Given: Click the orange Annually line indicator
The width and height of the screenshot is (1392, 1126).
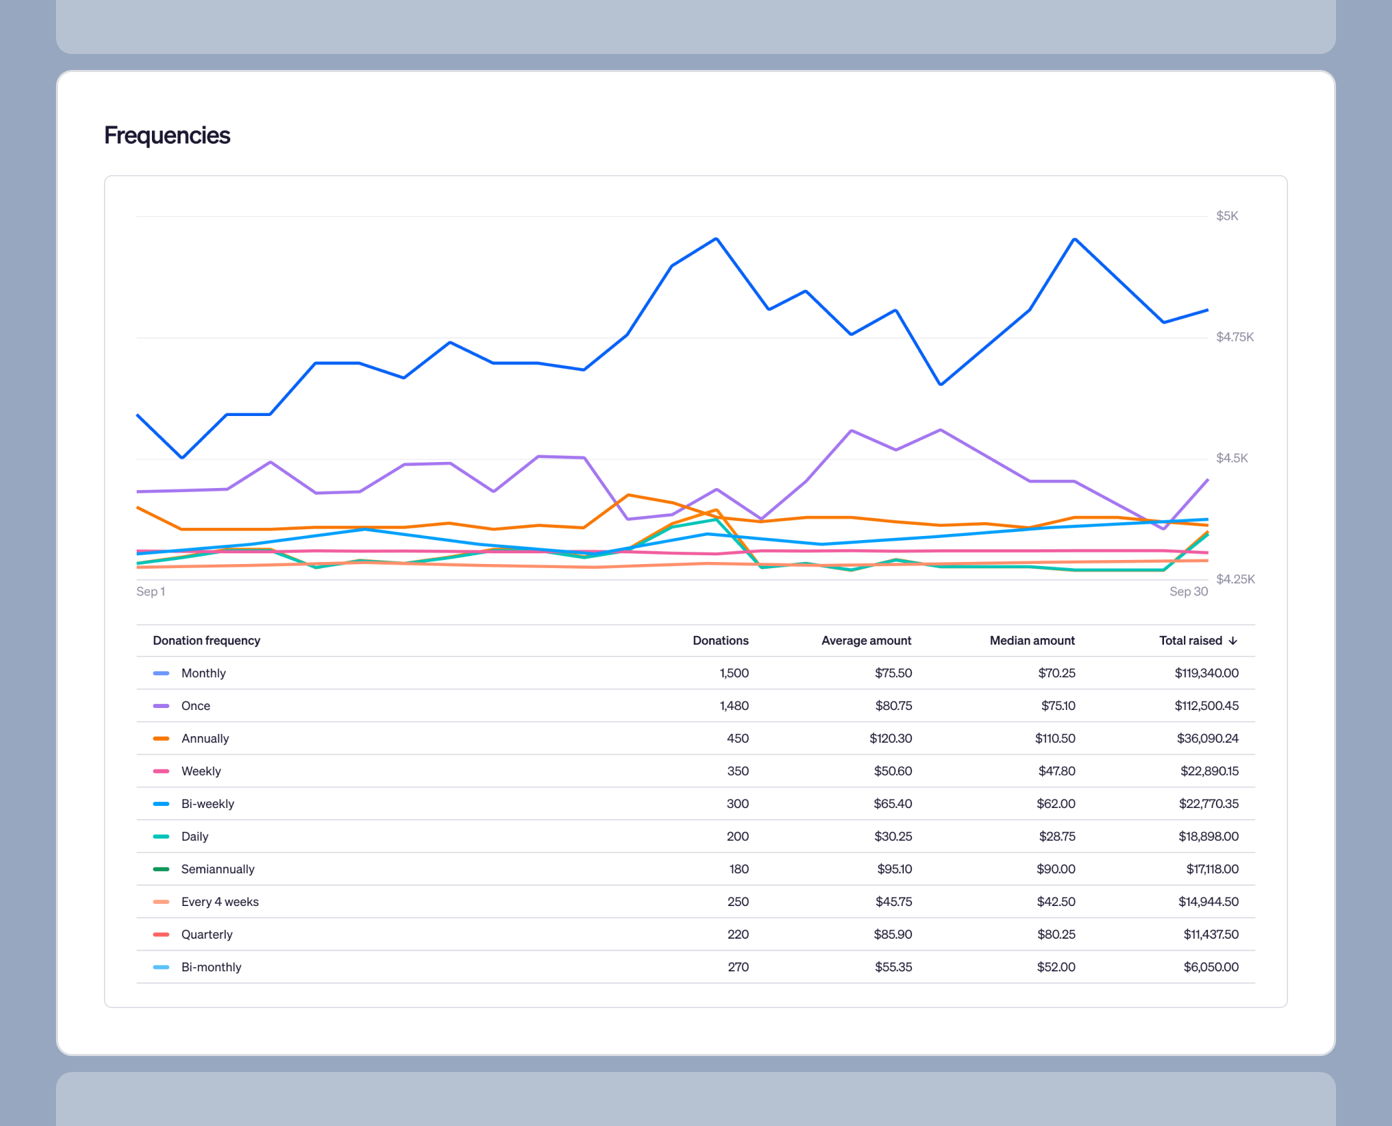Looking at the screenshot, I should pos(162,738).
